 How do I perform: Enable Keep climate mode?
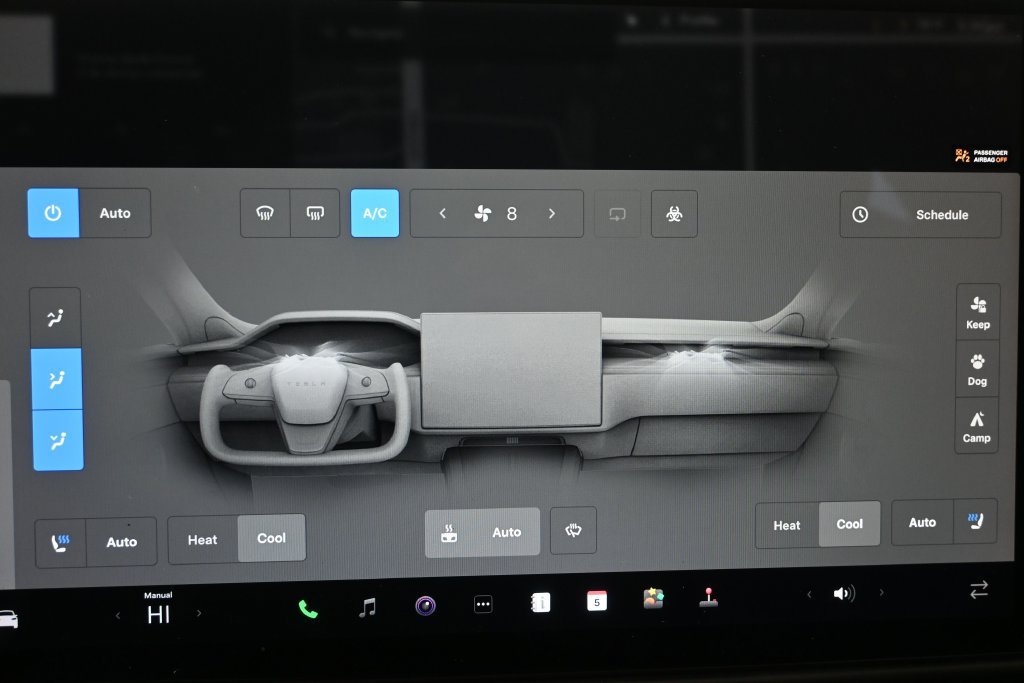point(978,311)
